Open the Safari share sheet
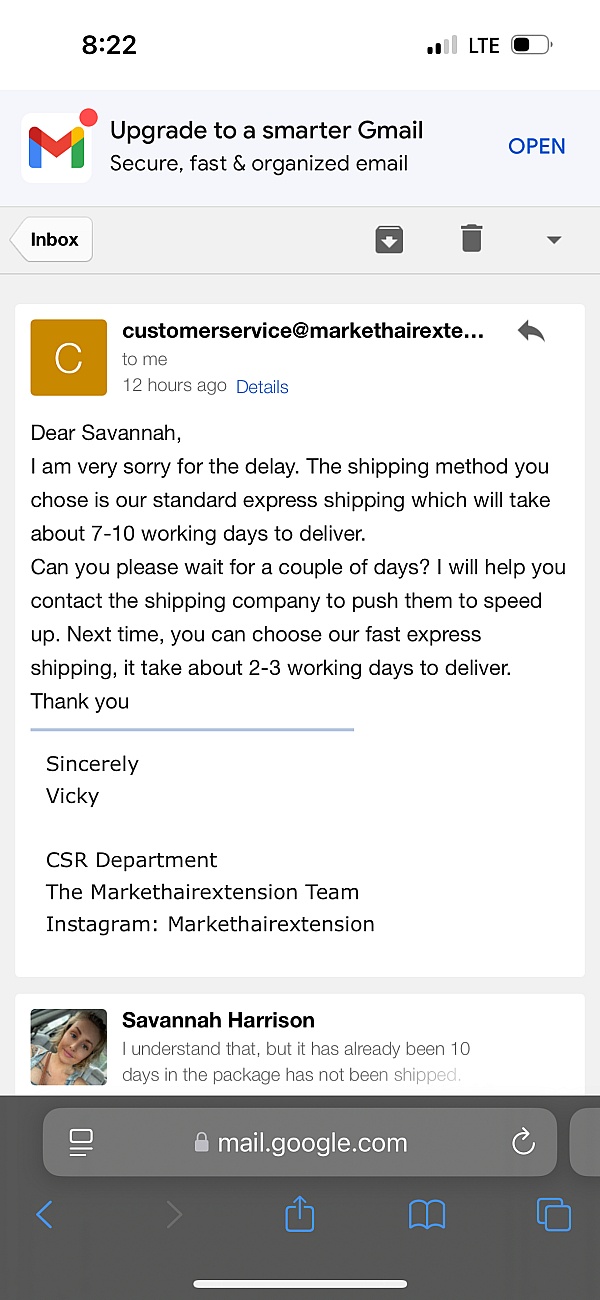Image resolution: width=600 pixels, height=1300 pixels. click(x=300, y=1214)
